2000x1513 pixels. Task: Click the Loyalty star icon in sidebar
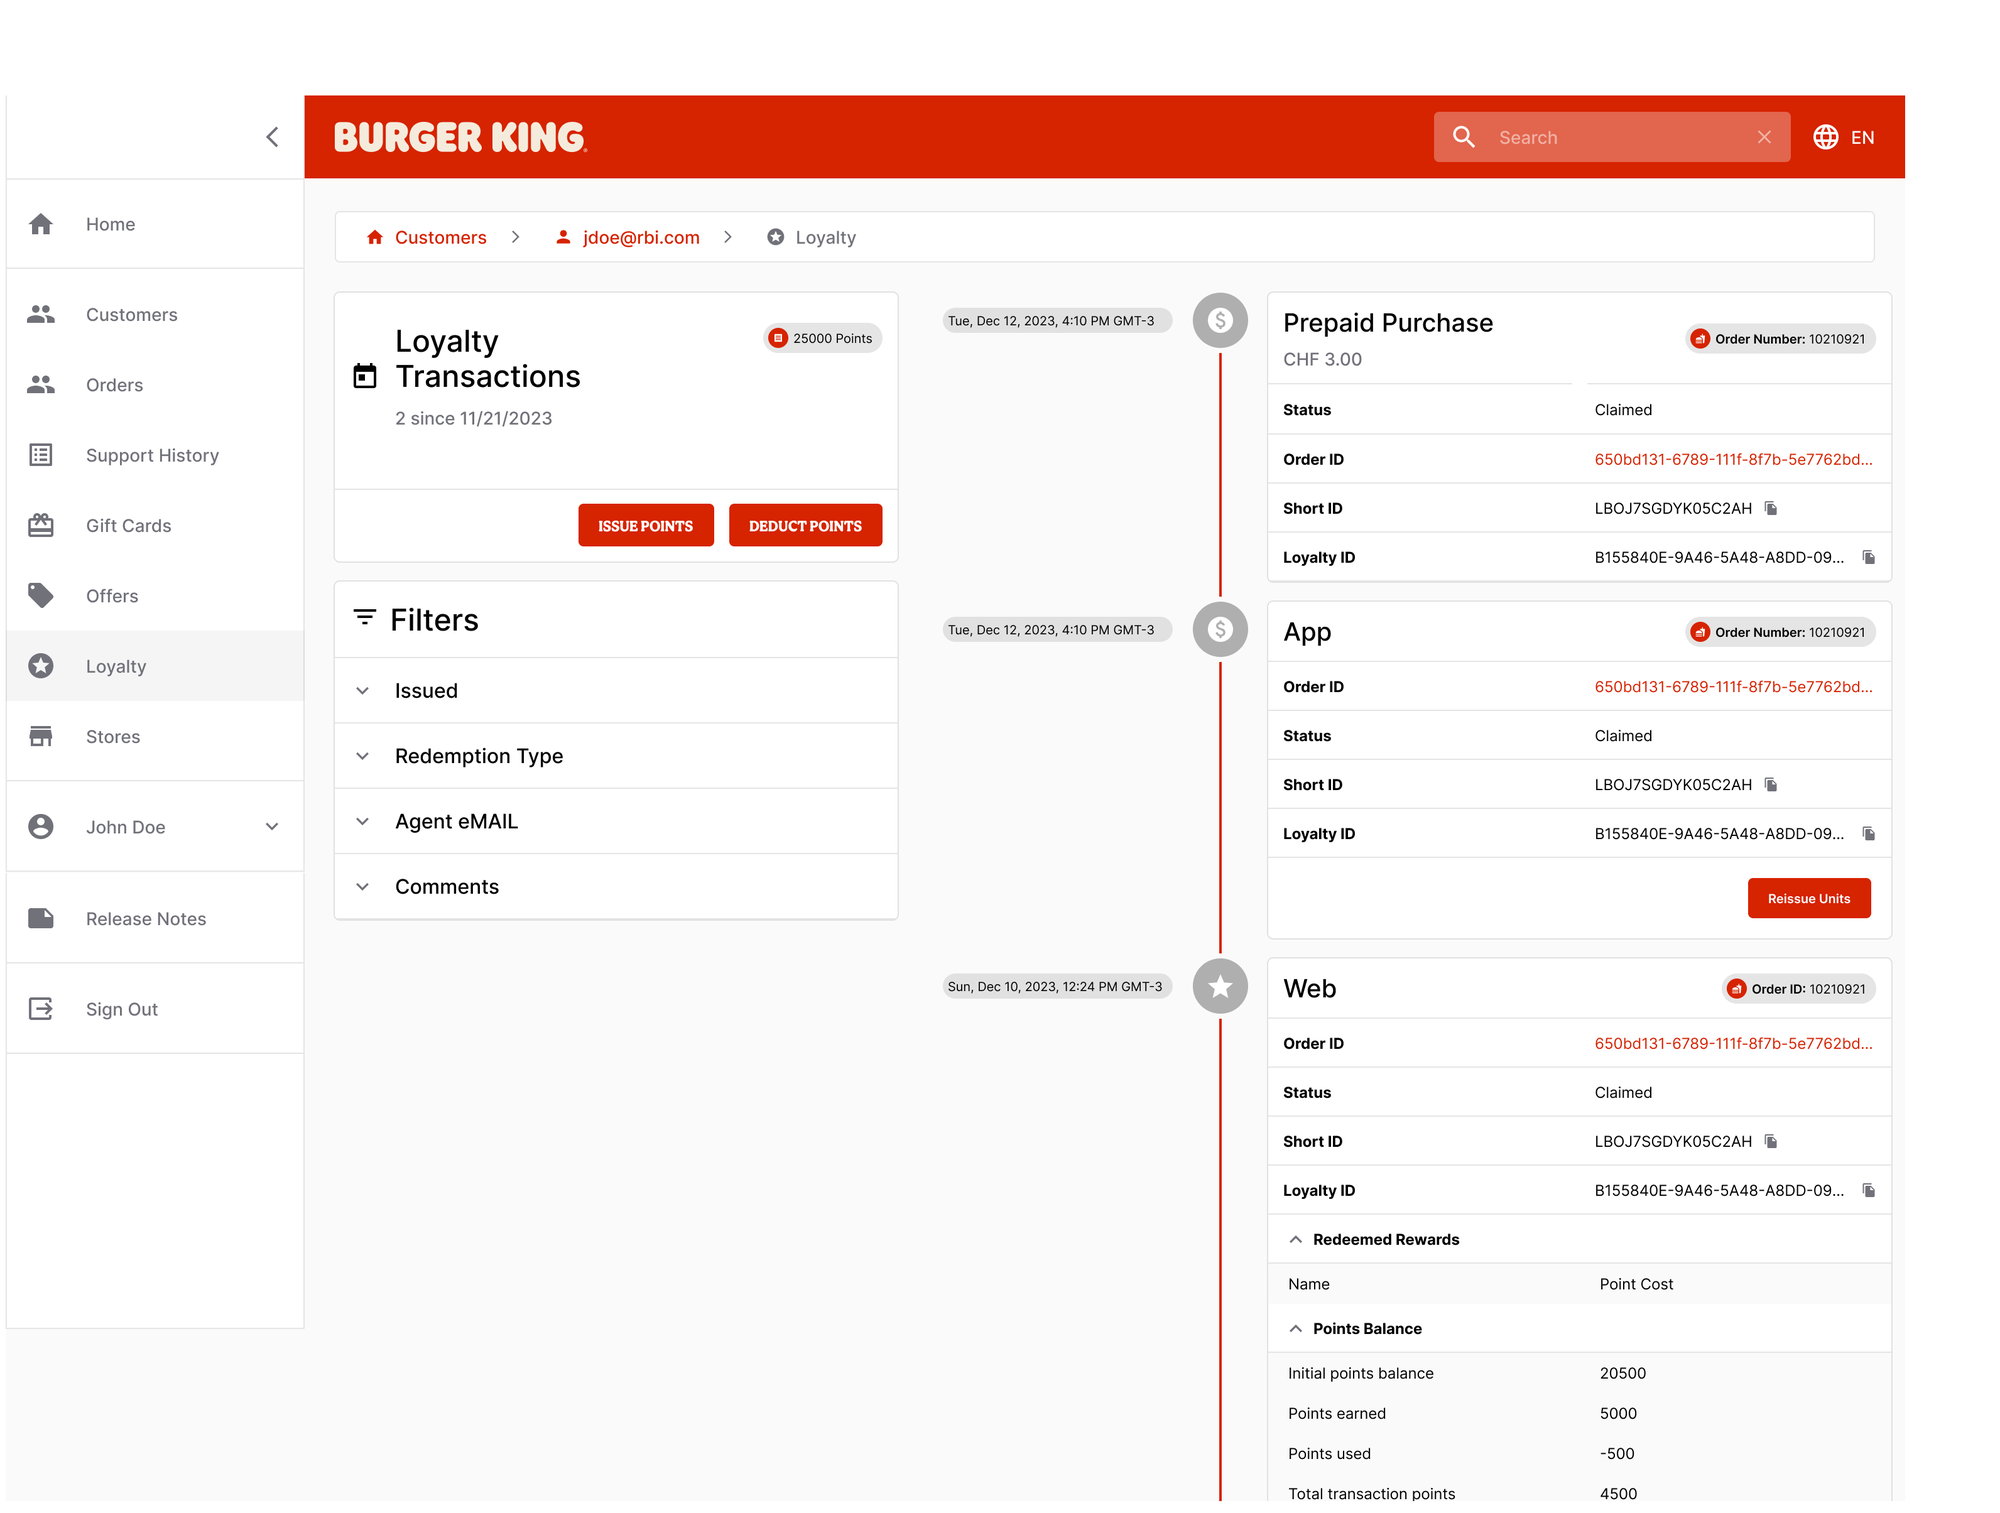[41, 666]
